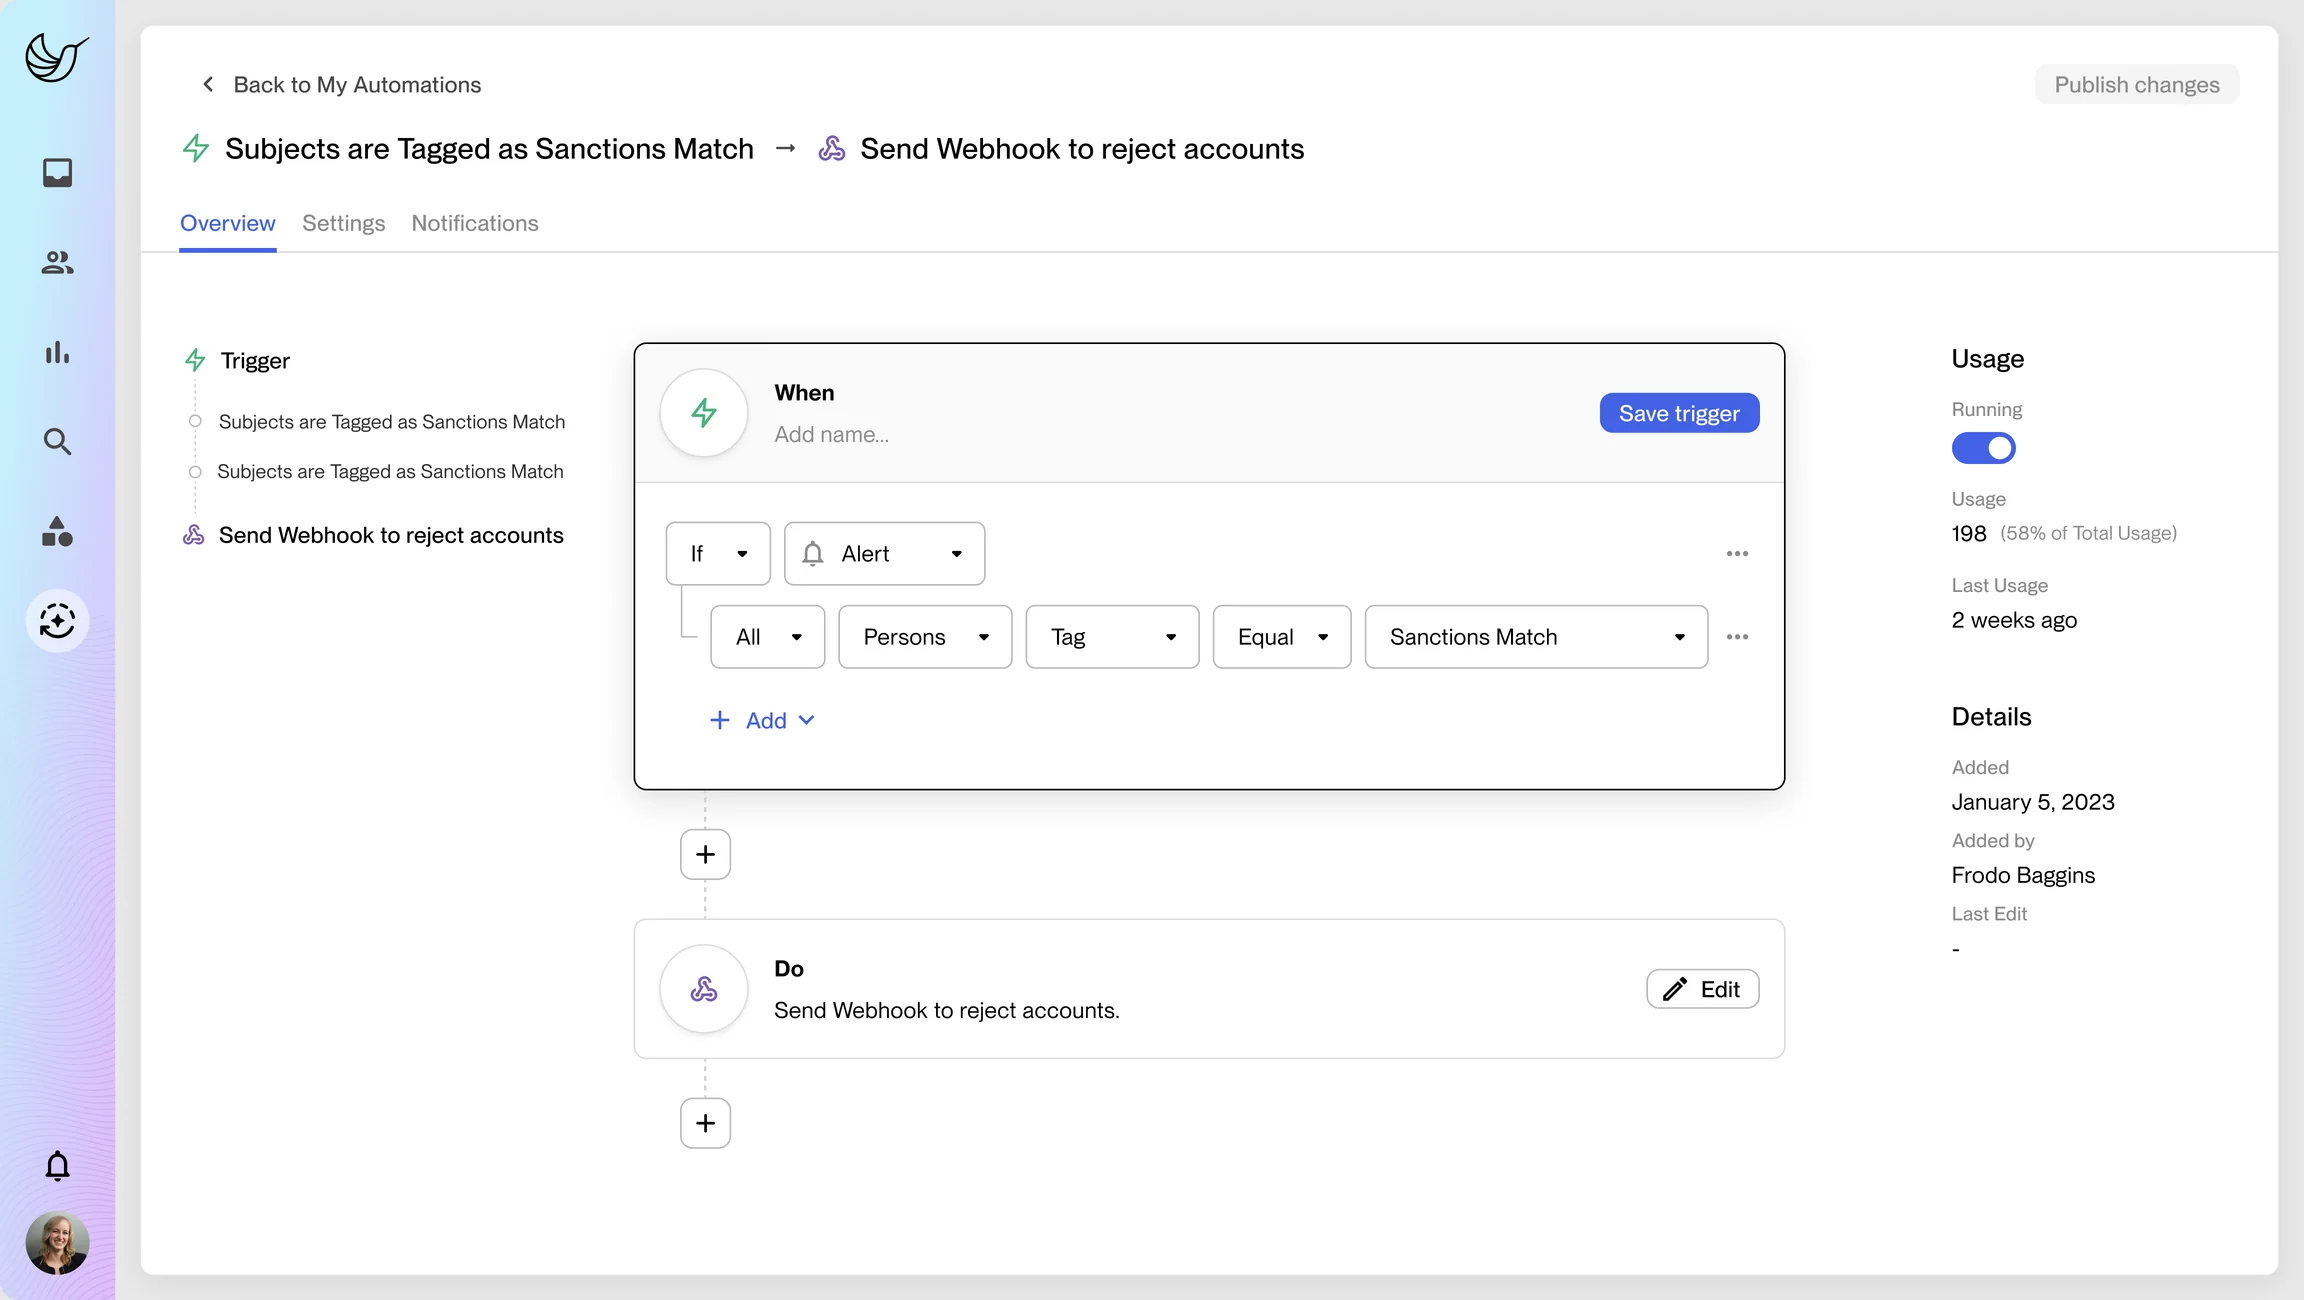The image size is (2304, 1300).
Task: Click the webhook icon in Do card
Action: click(704, 989)
